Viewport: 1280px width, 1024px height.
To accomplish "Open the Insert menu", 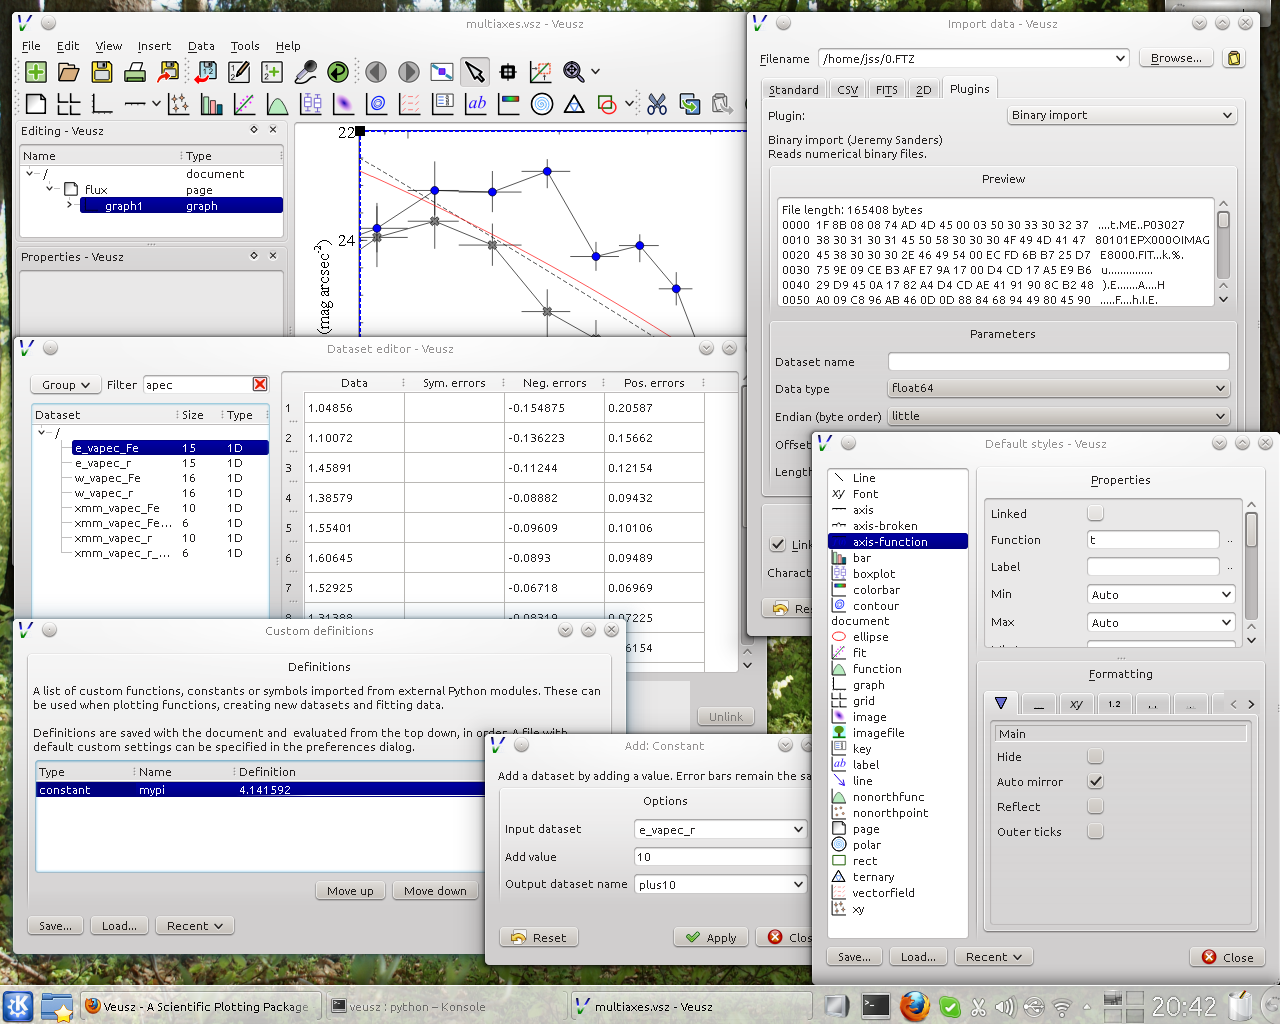I will (154, 46).
